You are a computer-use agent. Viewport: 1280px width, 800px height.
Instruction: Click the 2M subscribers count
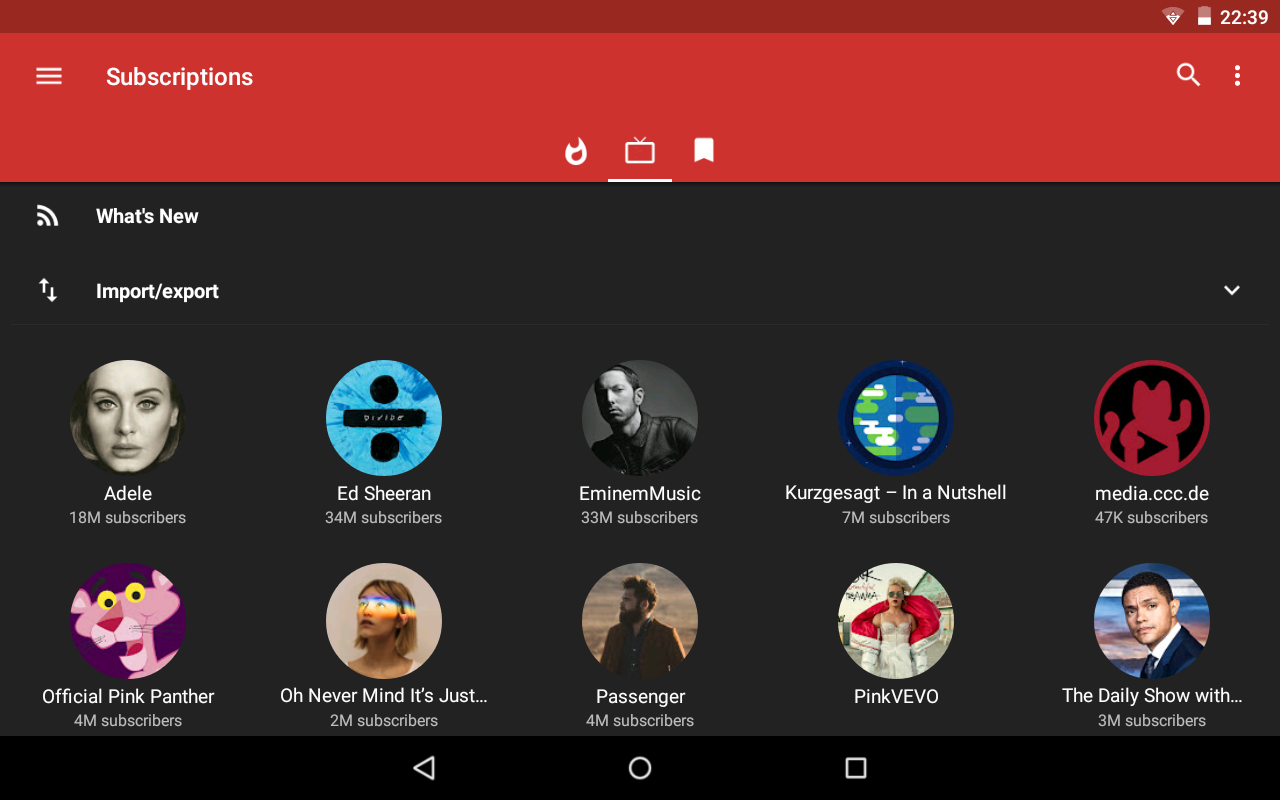click(x=384, y=721)
